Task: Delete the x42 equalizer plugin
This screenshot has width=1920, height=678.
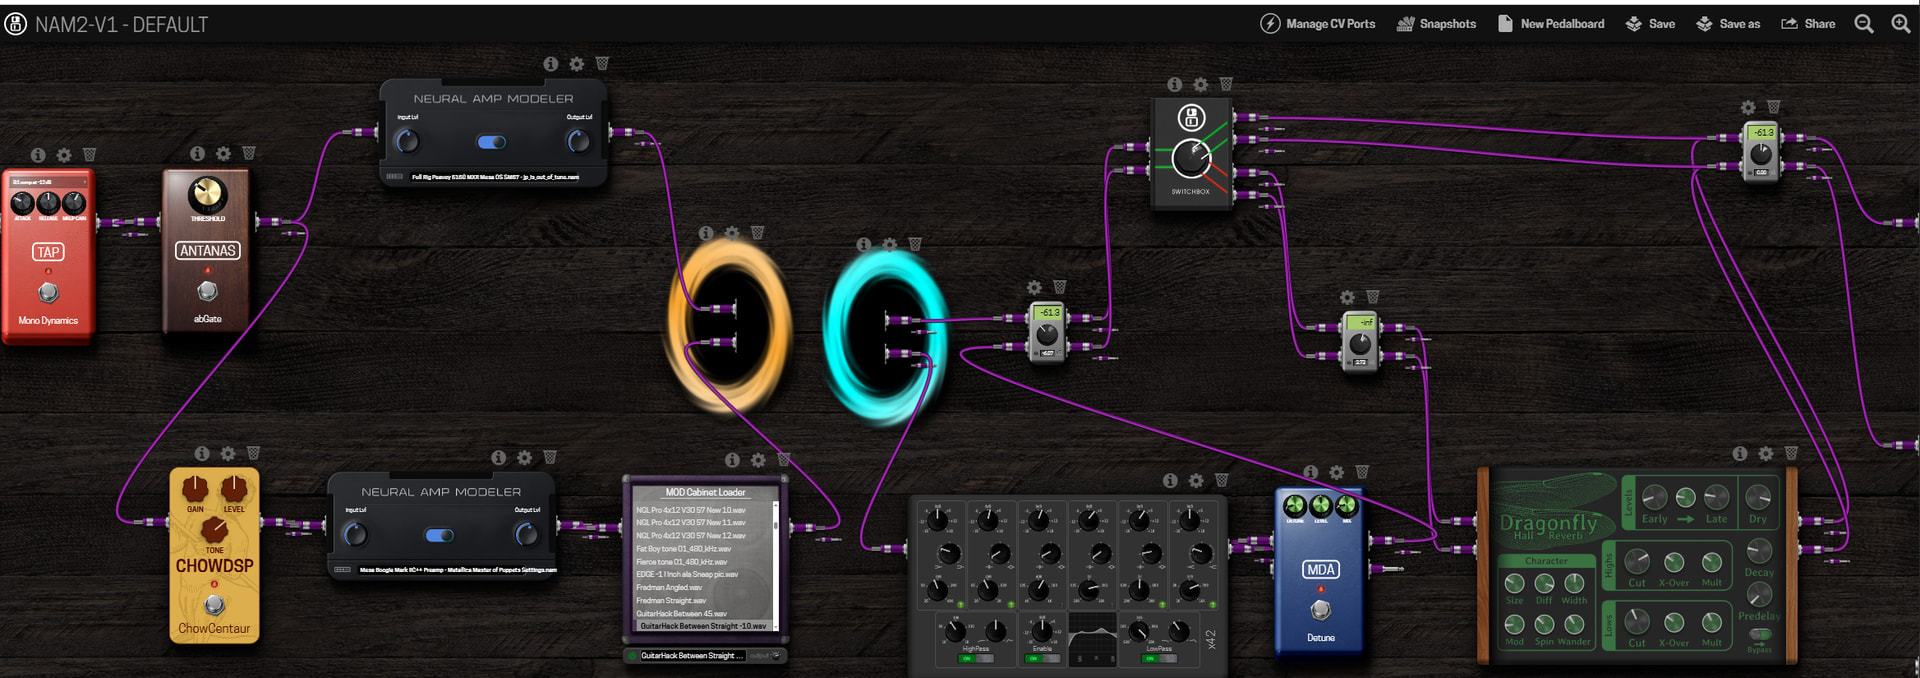Action: (1221, 480)
